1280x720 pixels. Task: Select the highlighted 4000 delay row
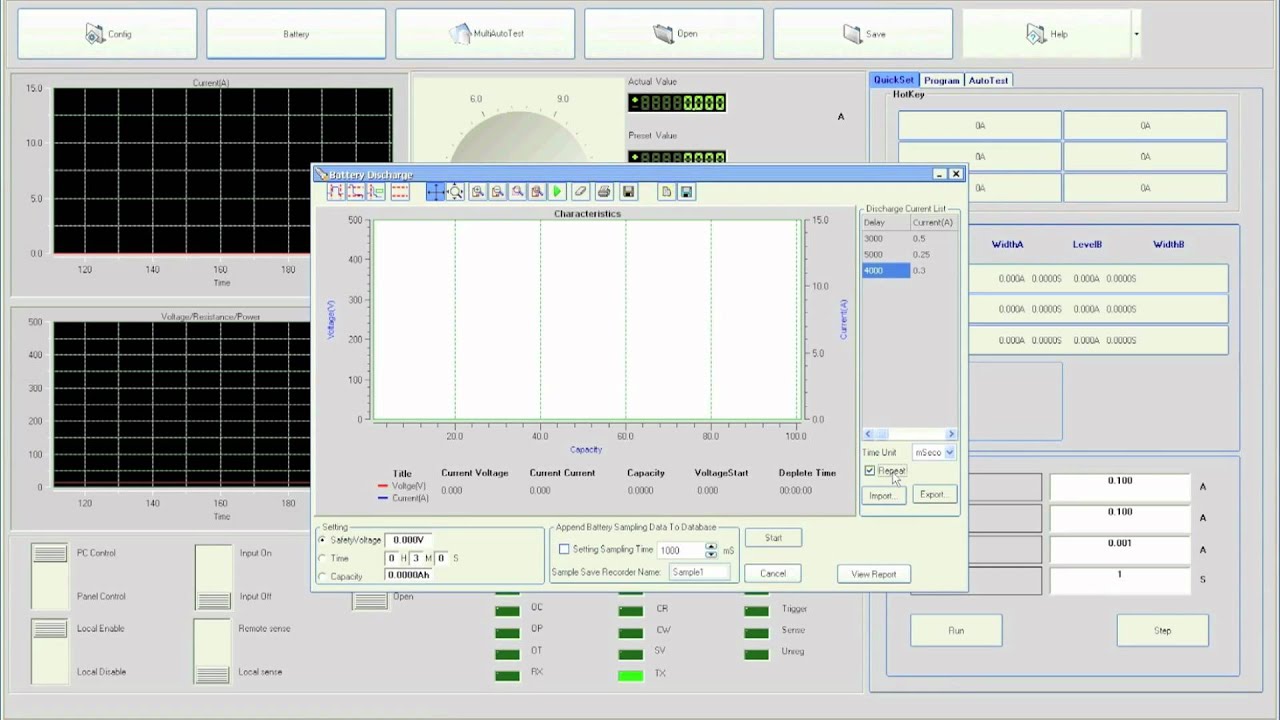[909, 271]
